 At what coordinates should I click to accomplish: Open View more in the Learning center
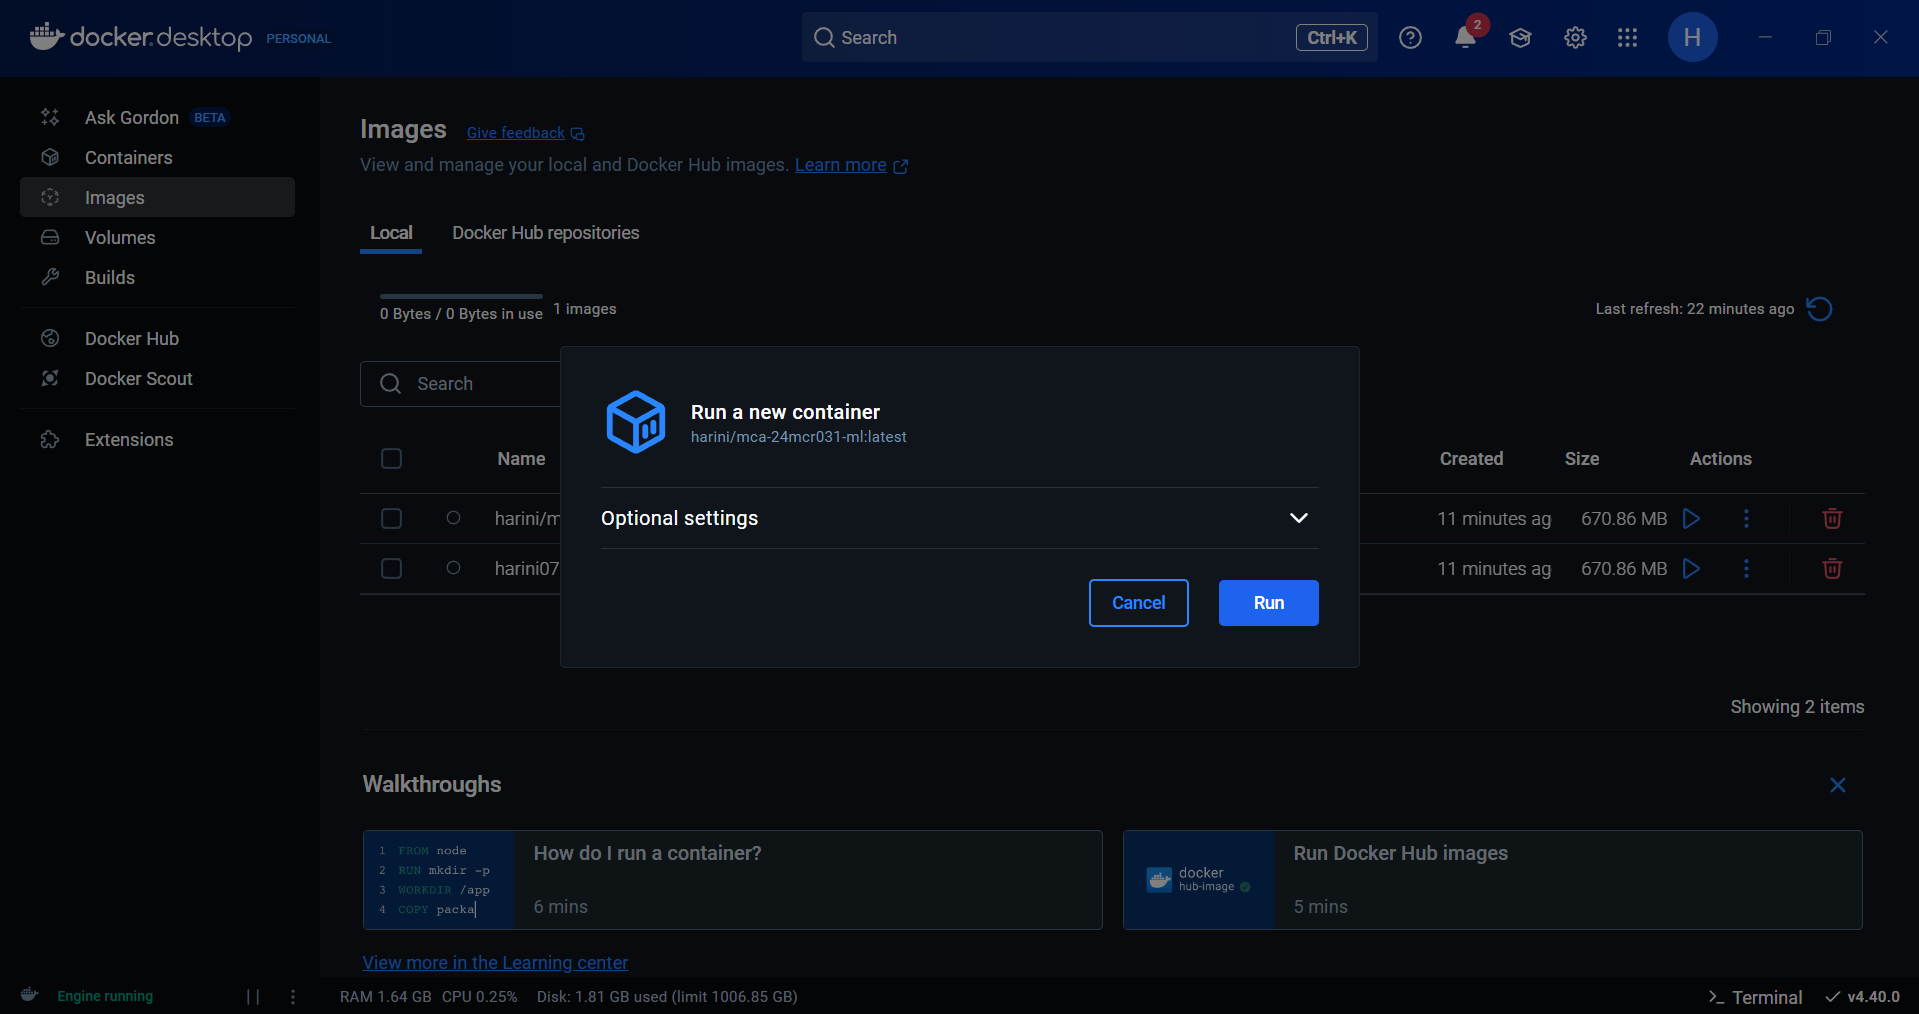click(495, 962)
